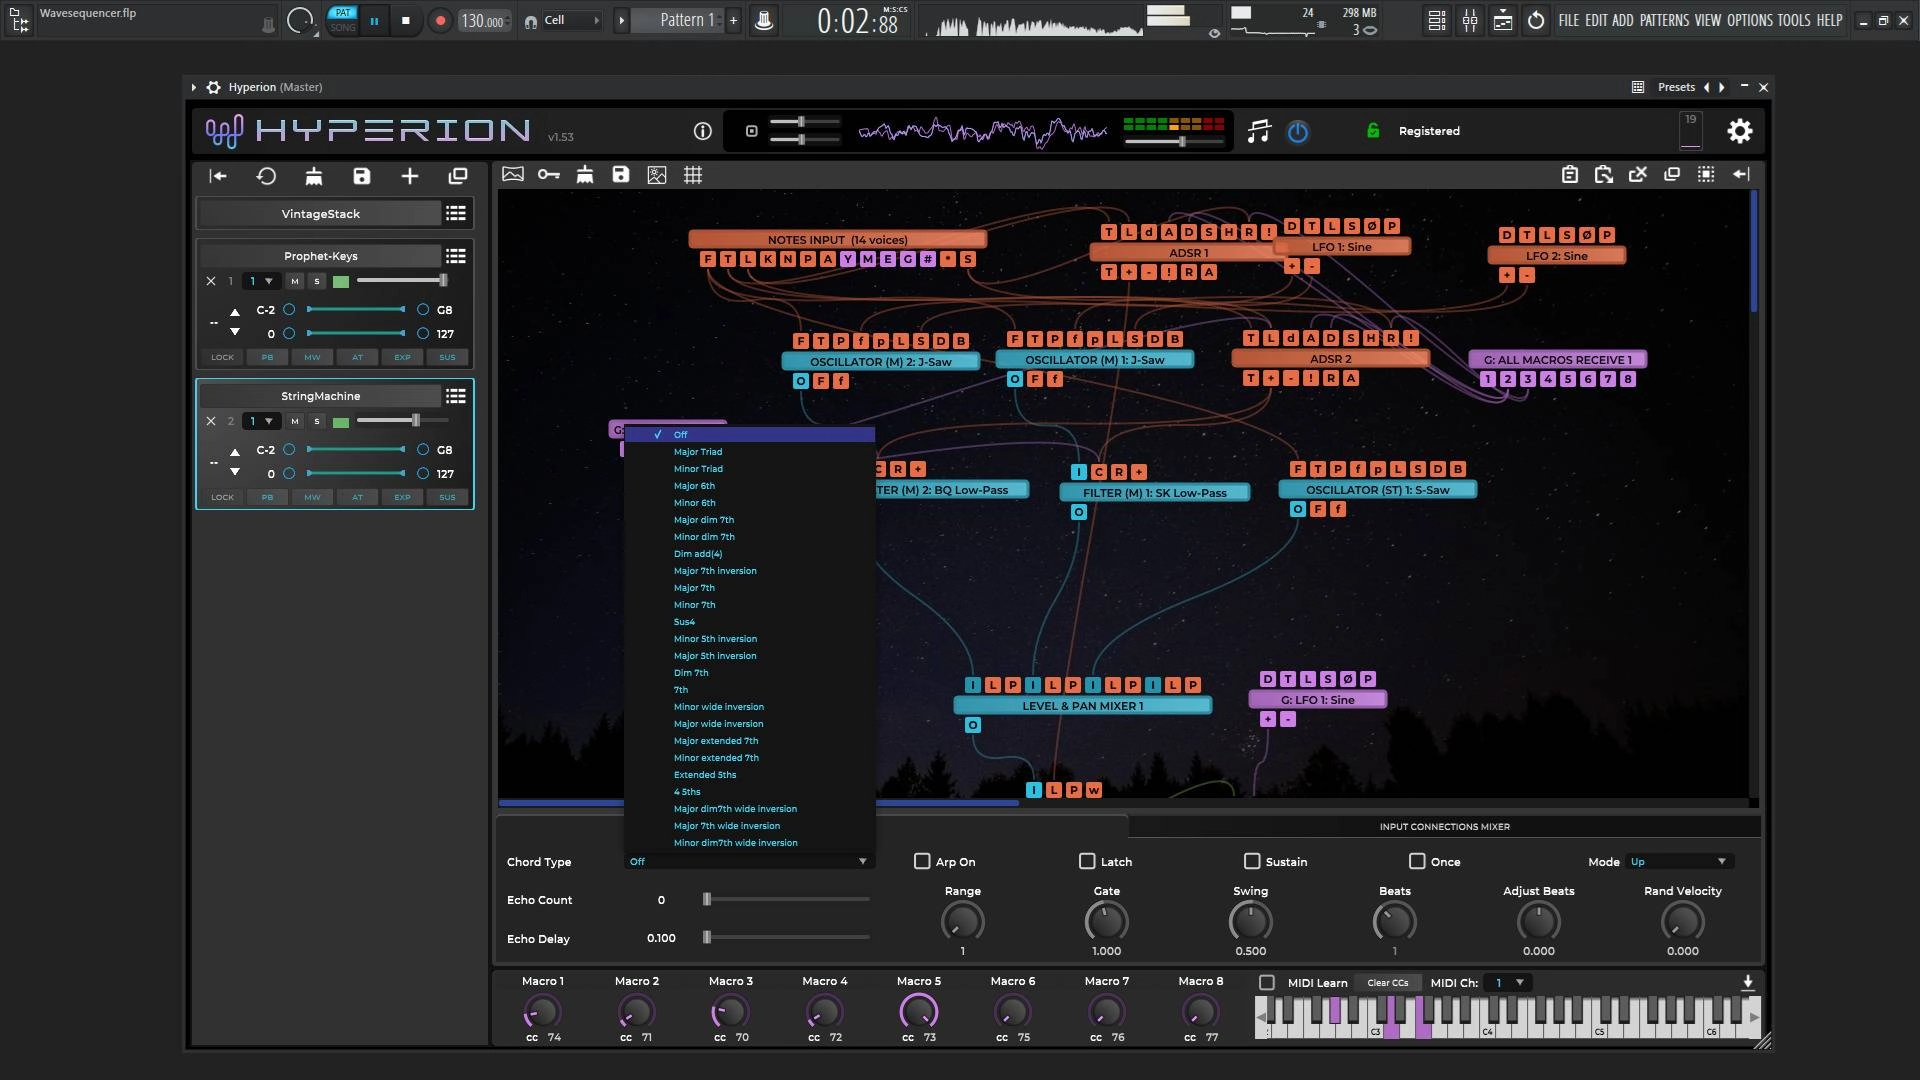Viewport: 1920px width, 1080px height.
Task: Click the Clear CCs button
Action: (1387, 983)
